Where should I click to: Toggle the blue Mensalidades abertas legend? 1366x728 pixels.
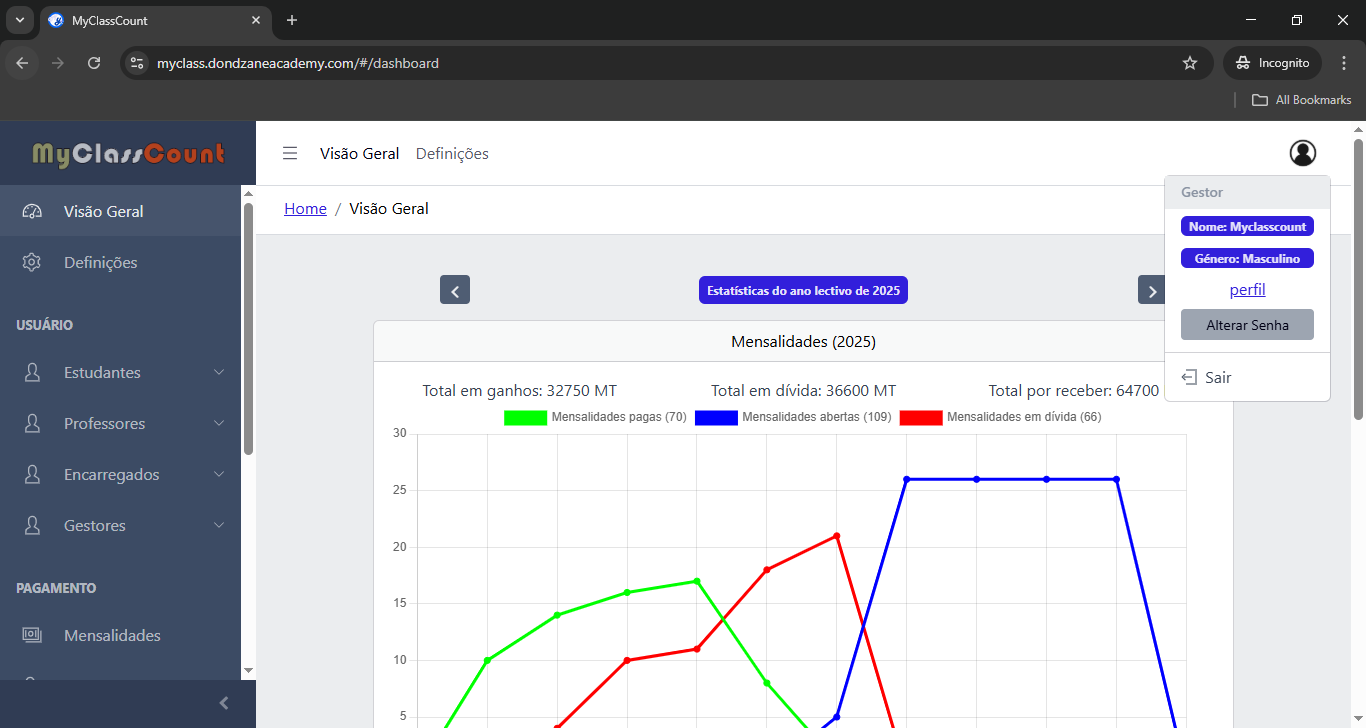click(716, 417)
